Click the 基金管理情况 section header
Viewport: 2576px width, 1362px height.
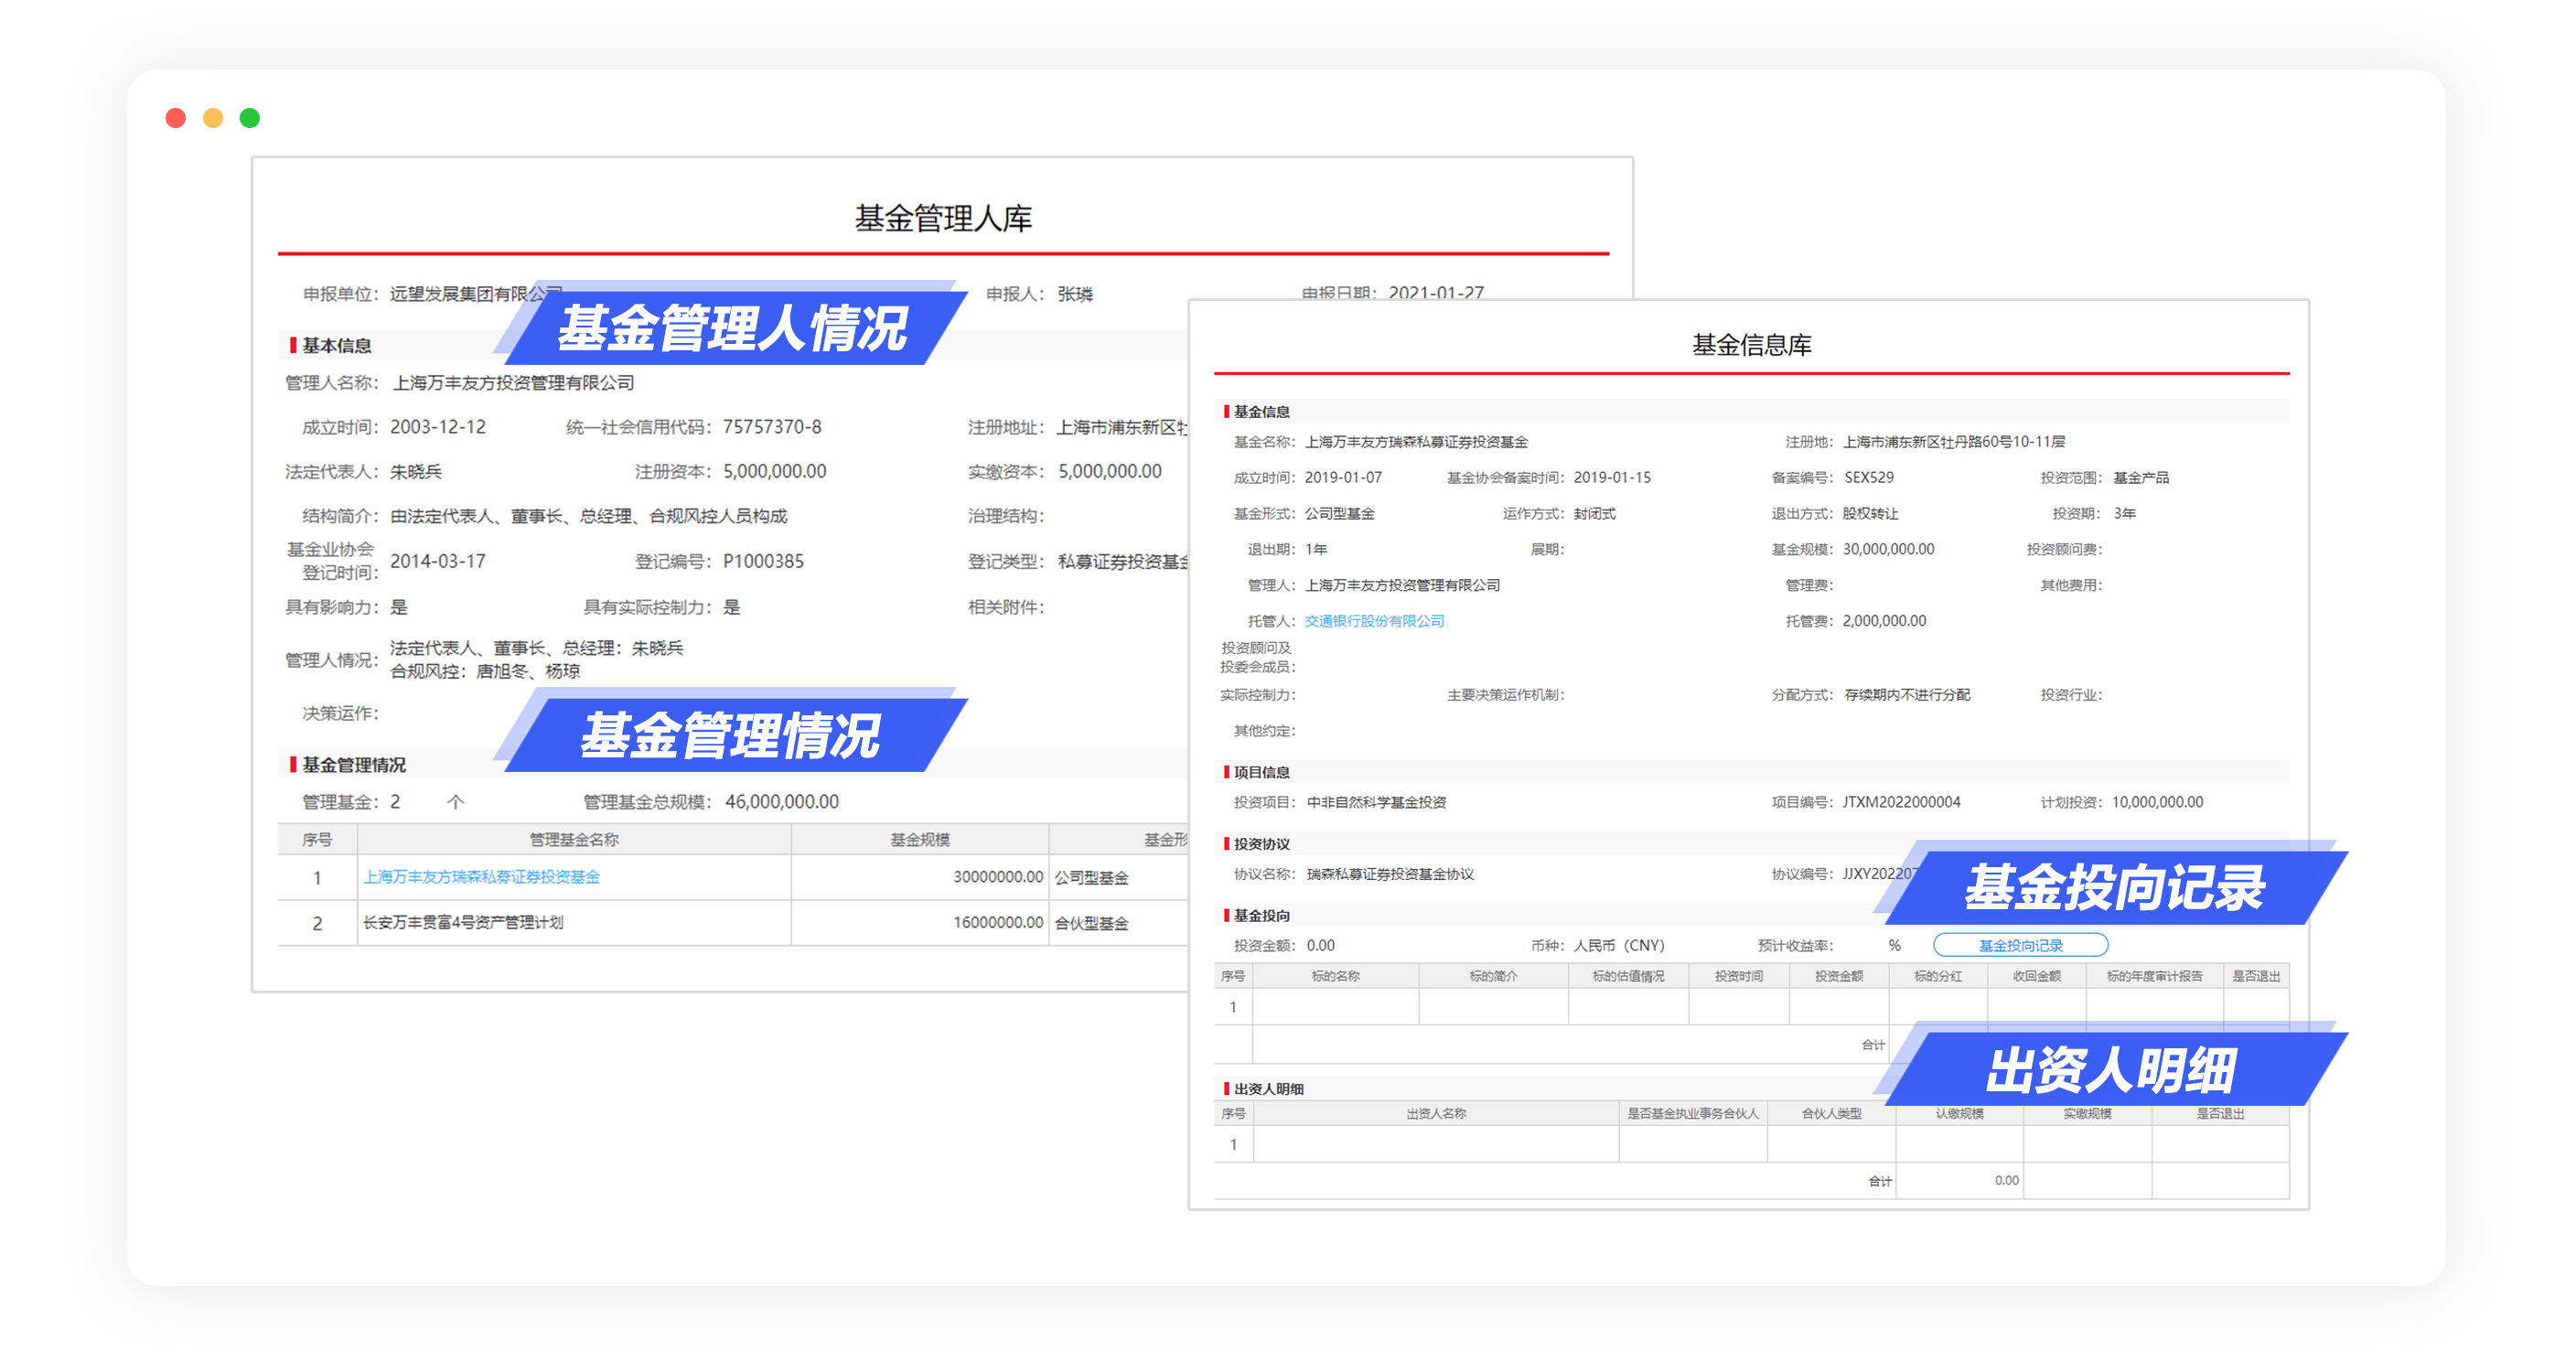tap(353, 765)
